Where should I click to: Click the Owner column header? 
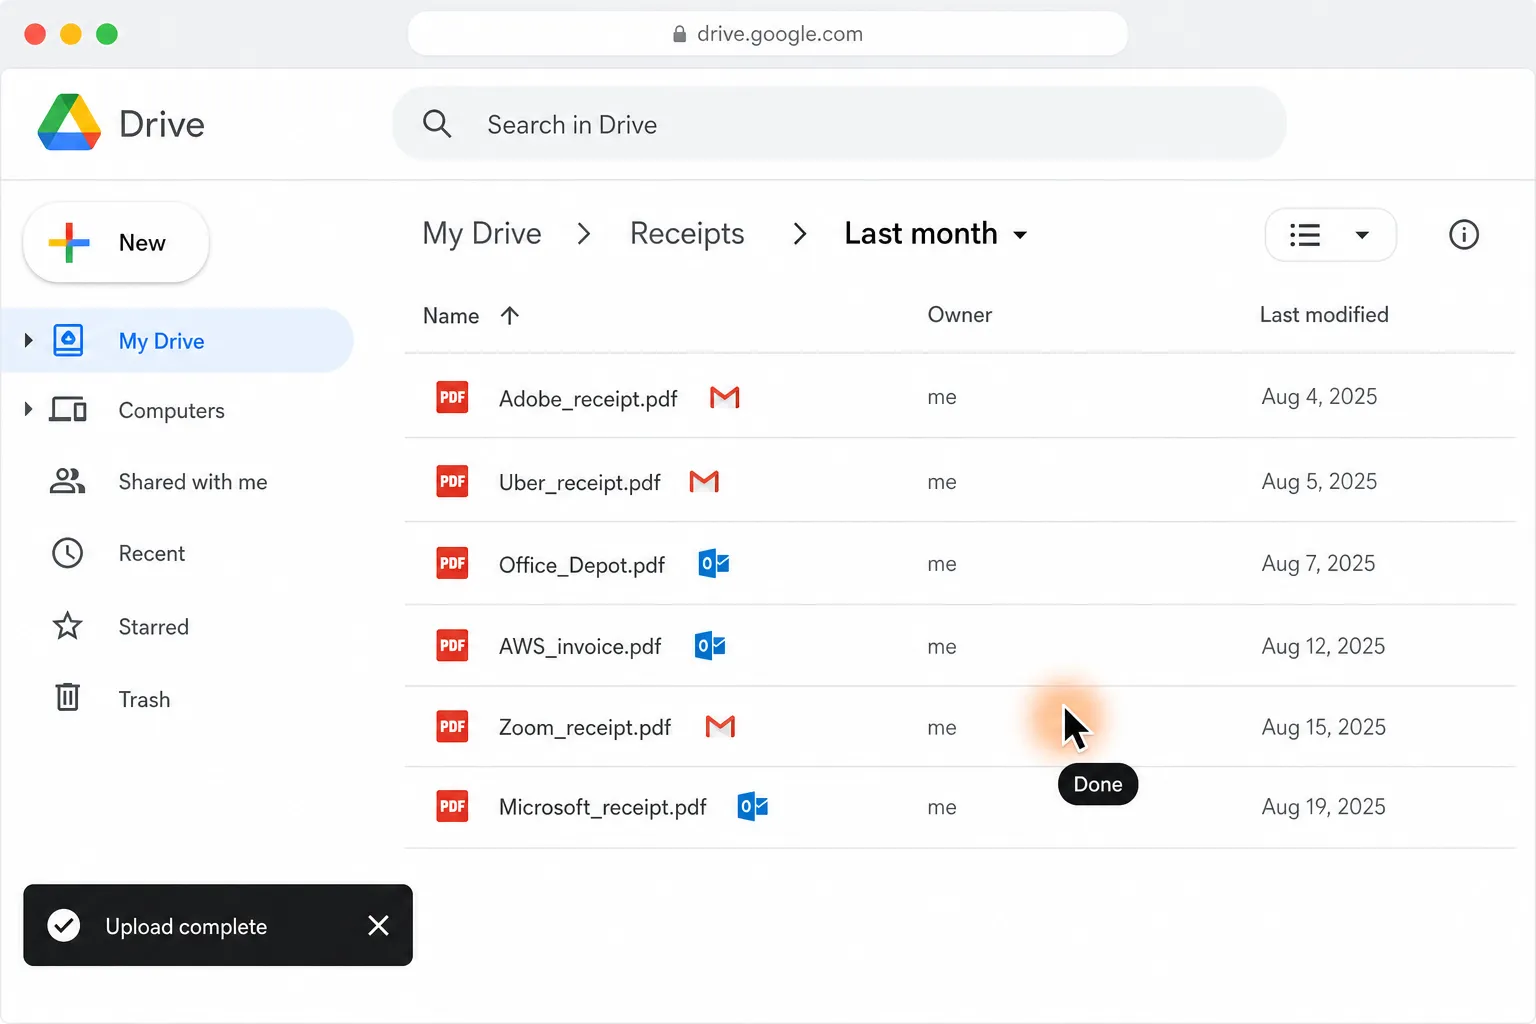coord(960,315)
